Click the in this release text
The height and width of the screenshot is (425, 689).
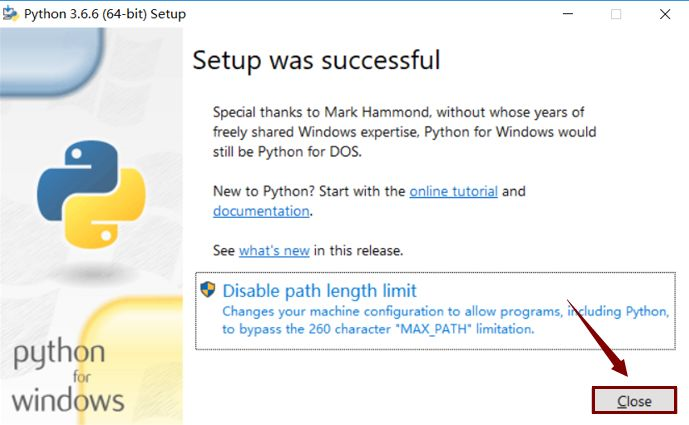(x=358, y=251)
